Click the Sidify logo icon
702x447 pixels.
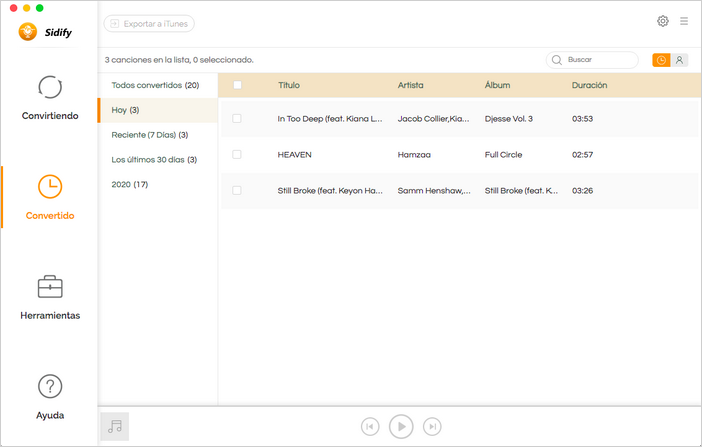(x=28, y=32)
